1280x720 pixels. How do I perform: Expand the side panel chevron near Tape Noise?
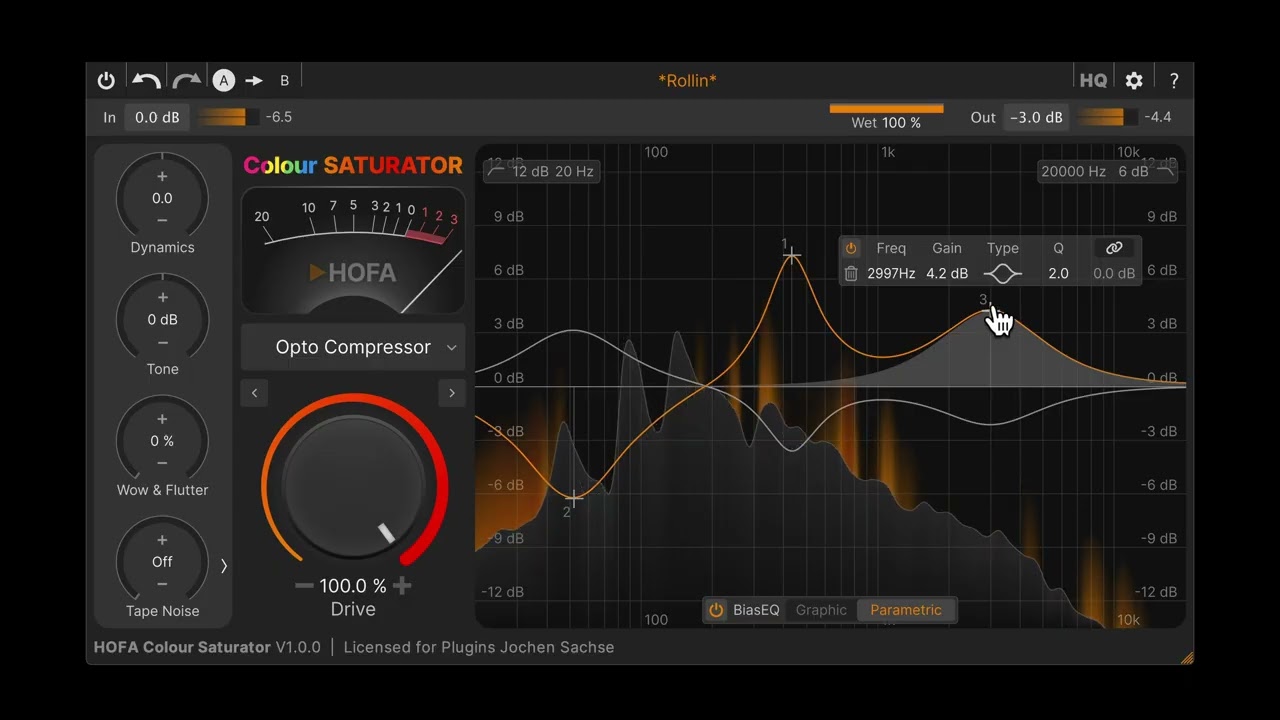[223, 566]
